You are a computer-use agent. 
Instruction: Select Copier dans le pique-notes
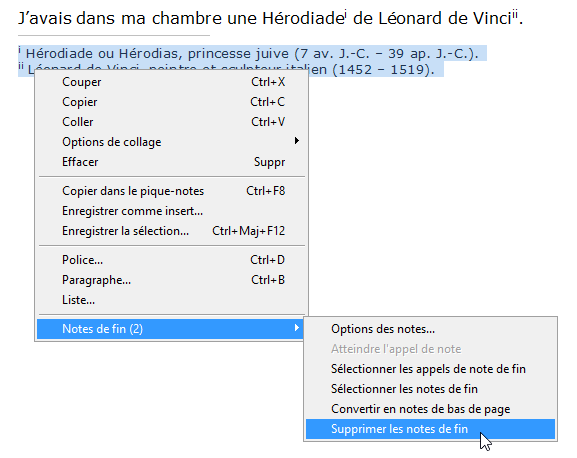172,191
